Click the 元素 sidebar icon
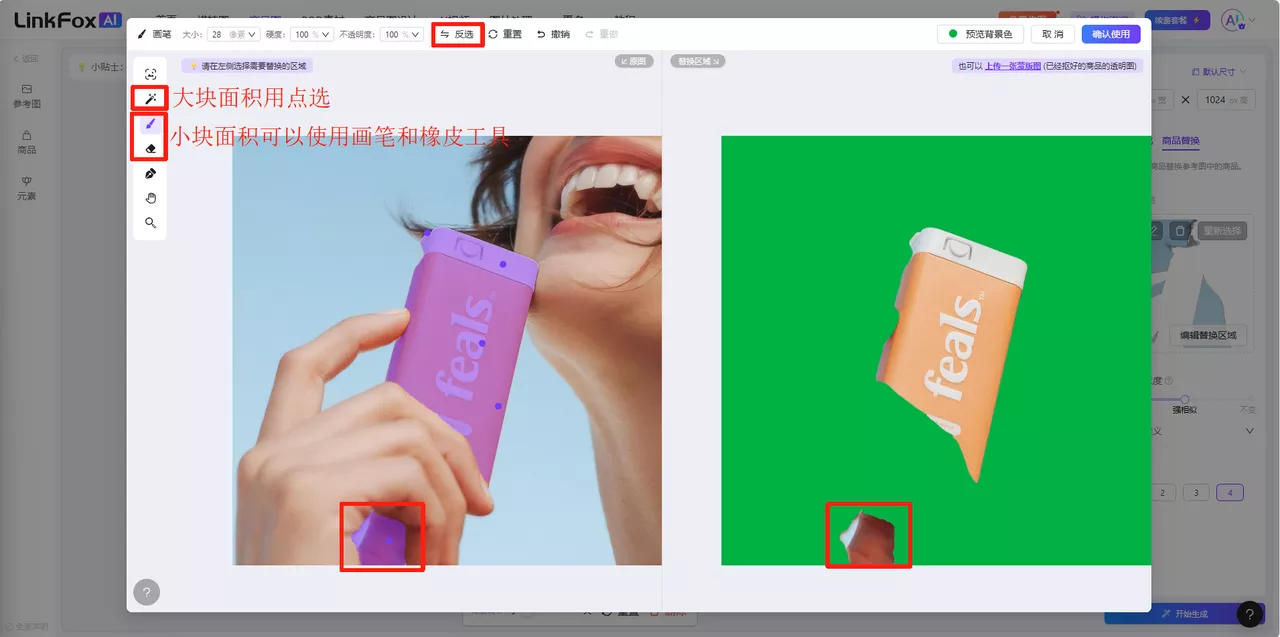Image resolution: width=1280 pixels, height=637 pixels. pos(27,188)
